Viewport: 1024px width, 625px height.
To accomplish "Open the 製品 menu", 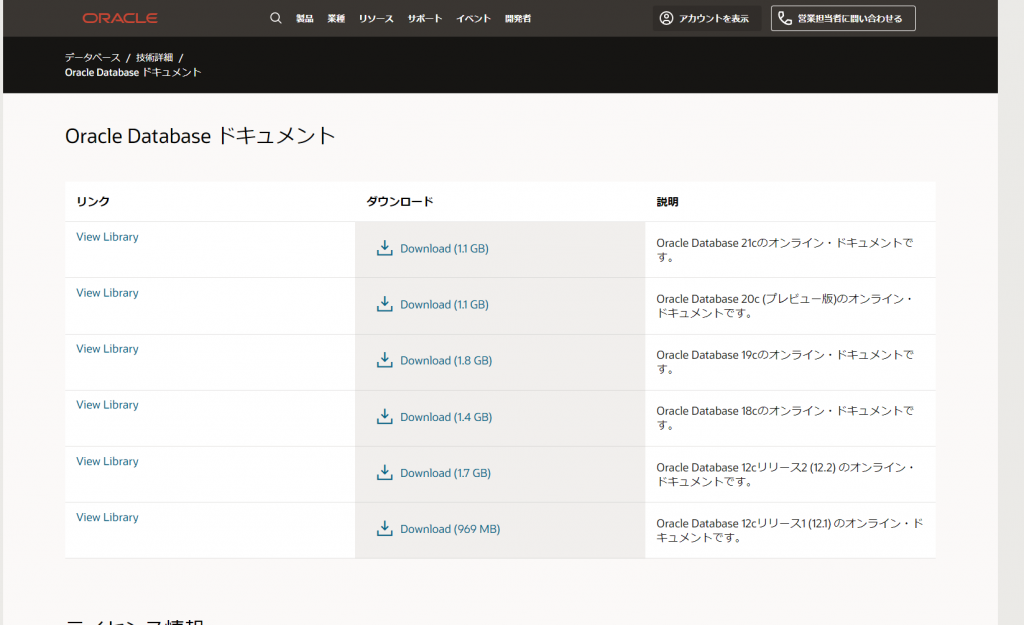I will point(305,19).
